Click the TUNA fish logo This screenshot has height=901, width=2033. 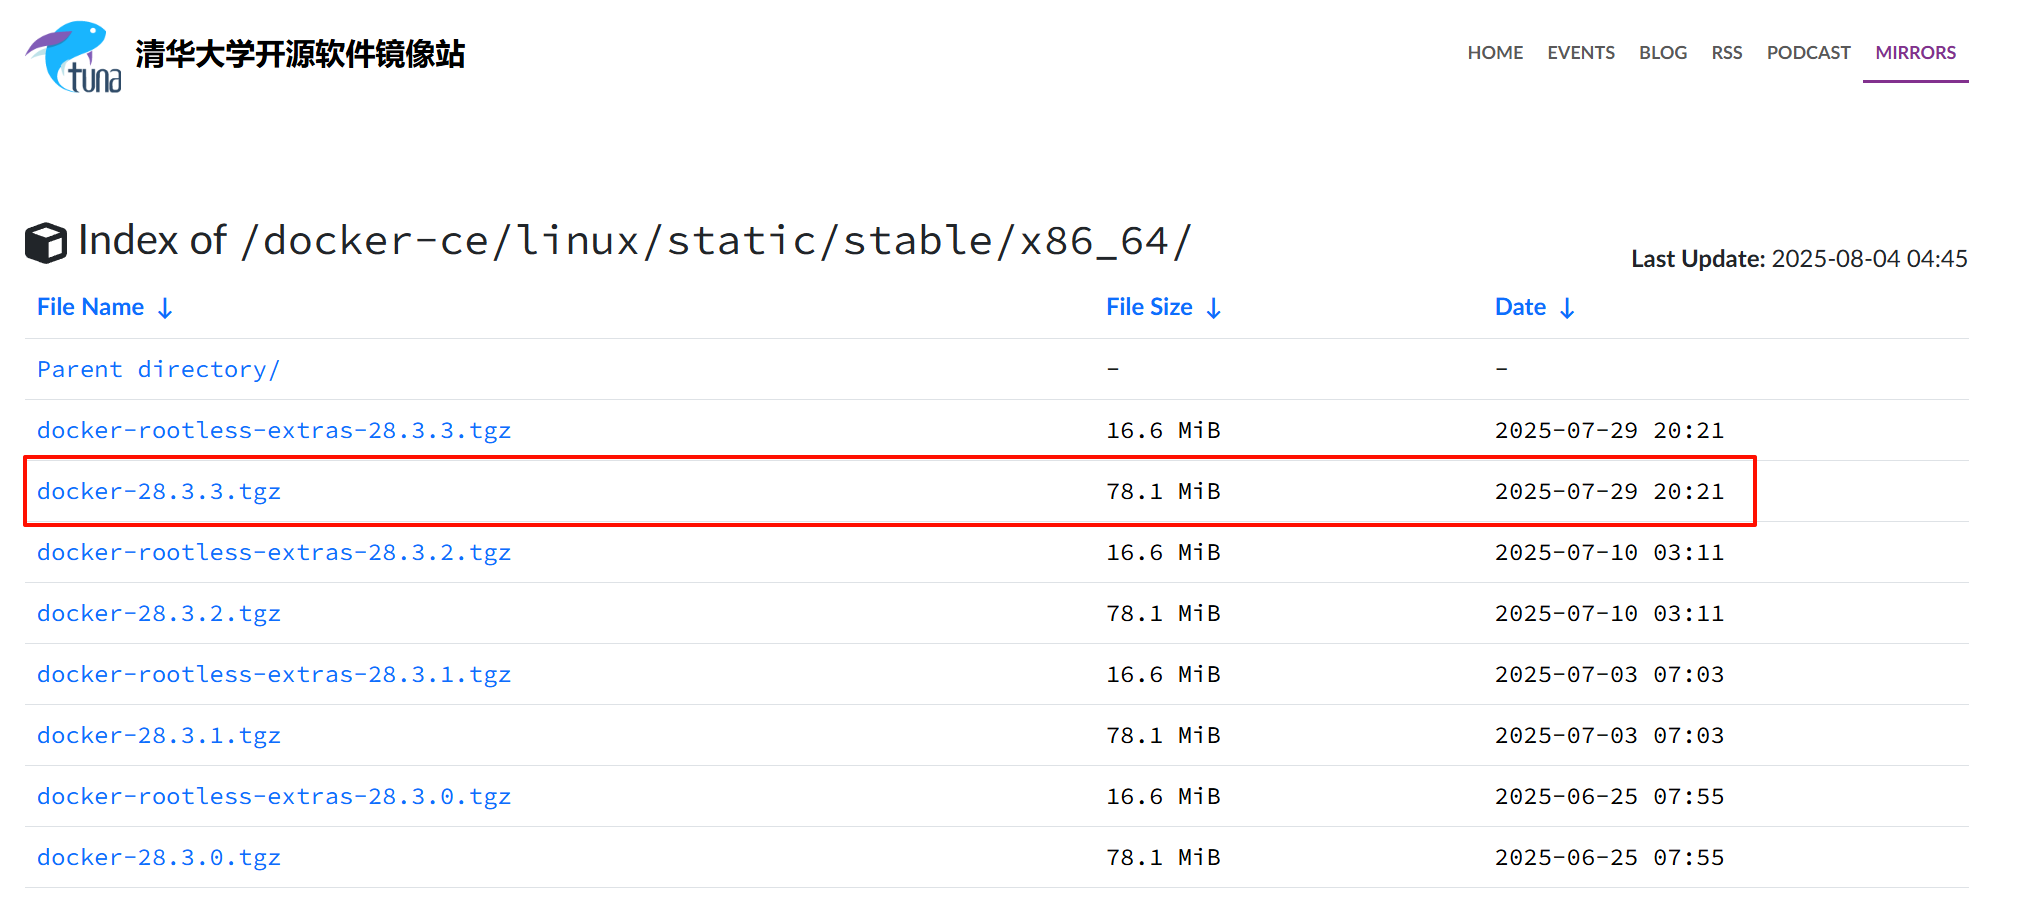(x=74, y=57)
